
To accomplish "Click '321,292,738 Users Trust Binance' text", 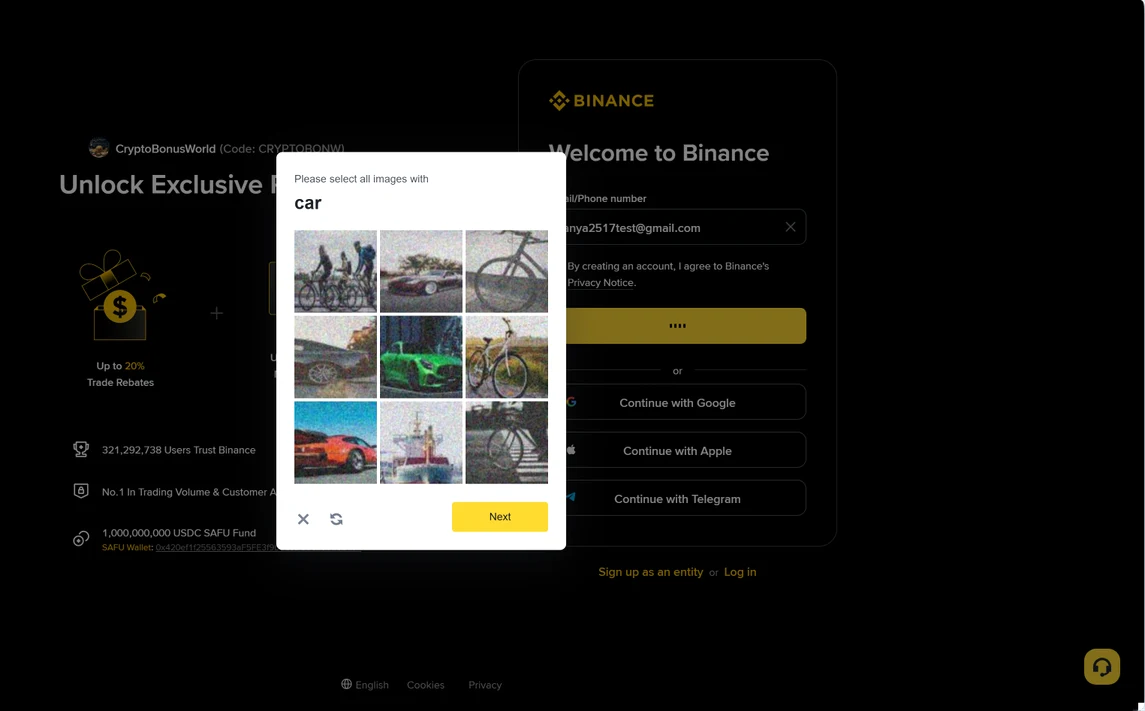I will [179, 450].
